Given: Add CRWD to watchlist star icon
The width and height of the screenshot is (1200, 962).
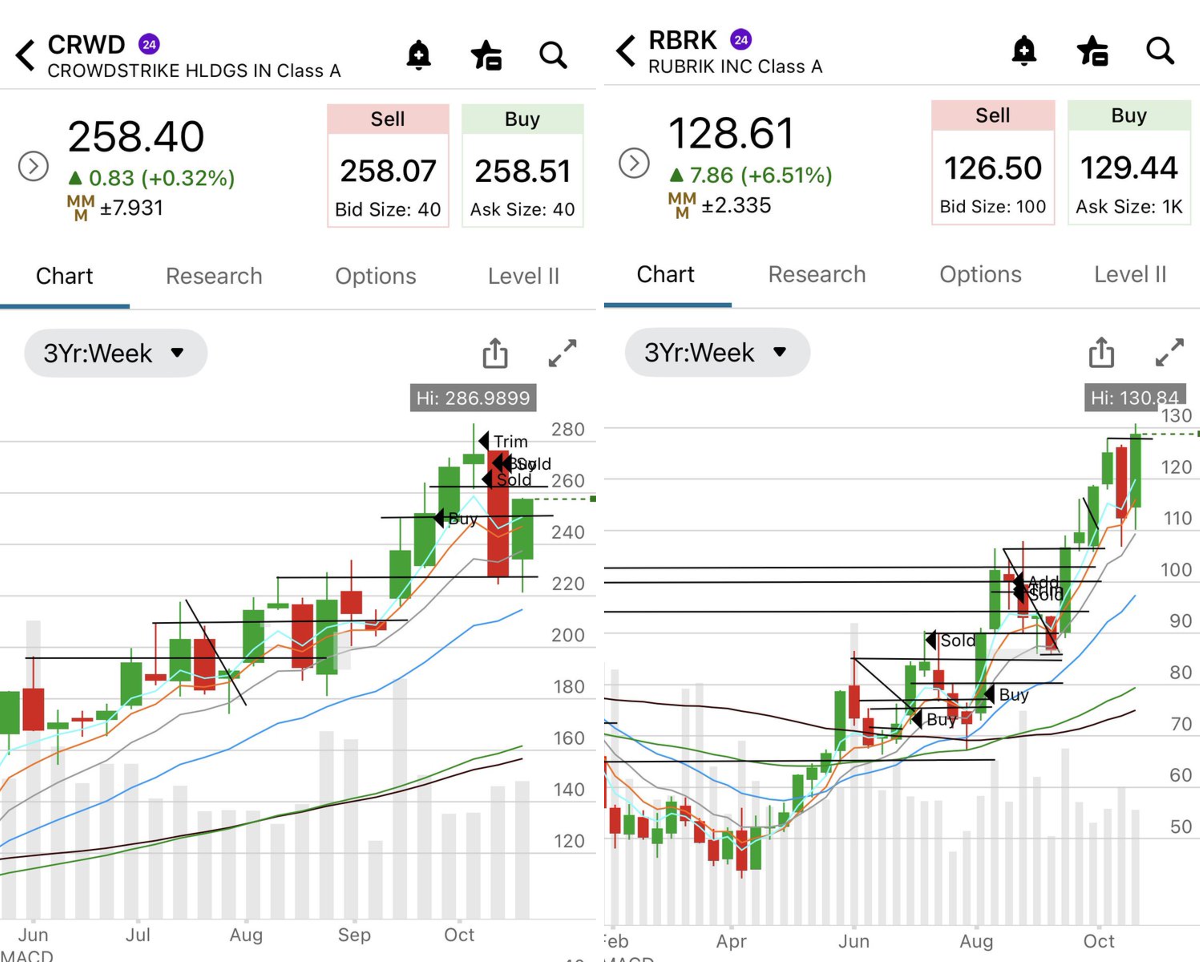Looking at the screenshot, I should [486, 55].
